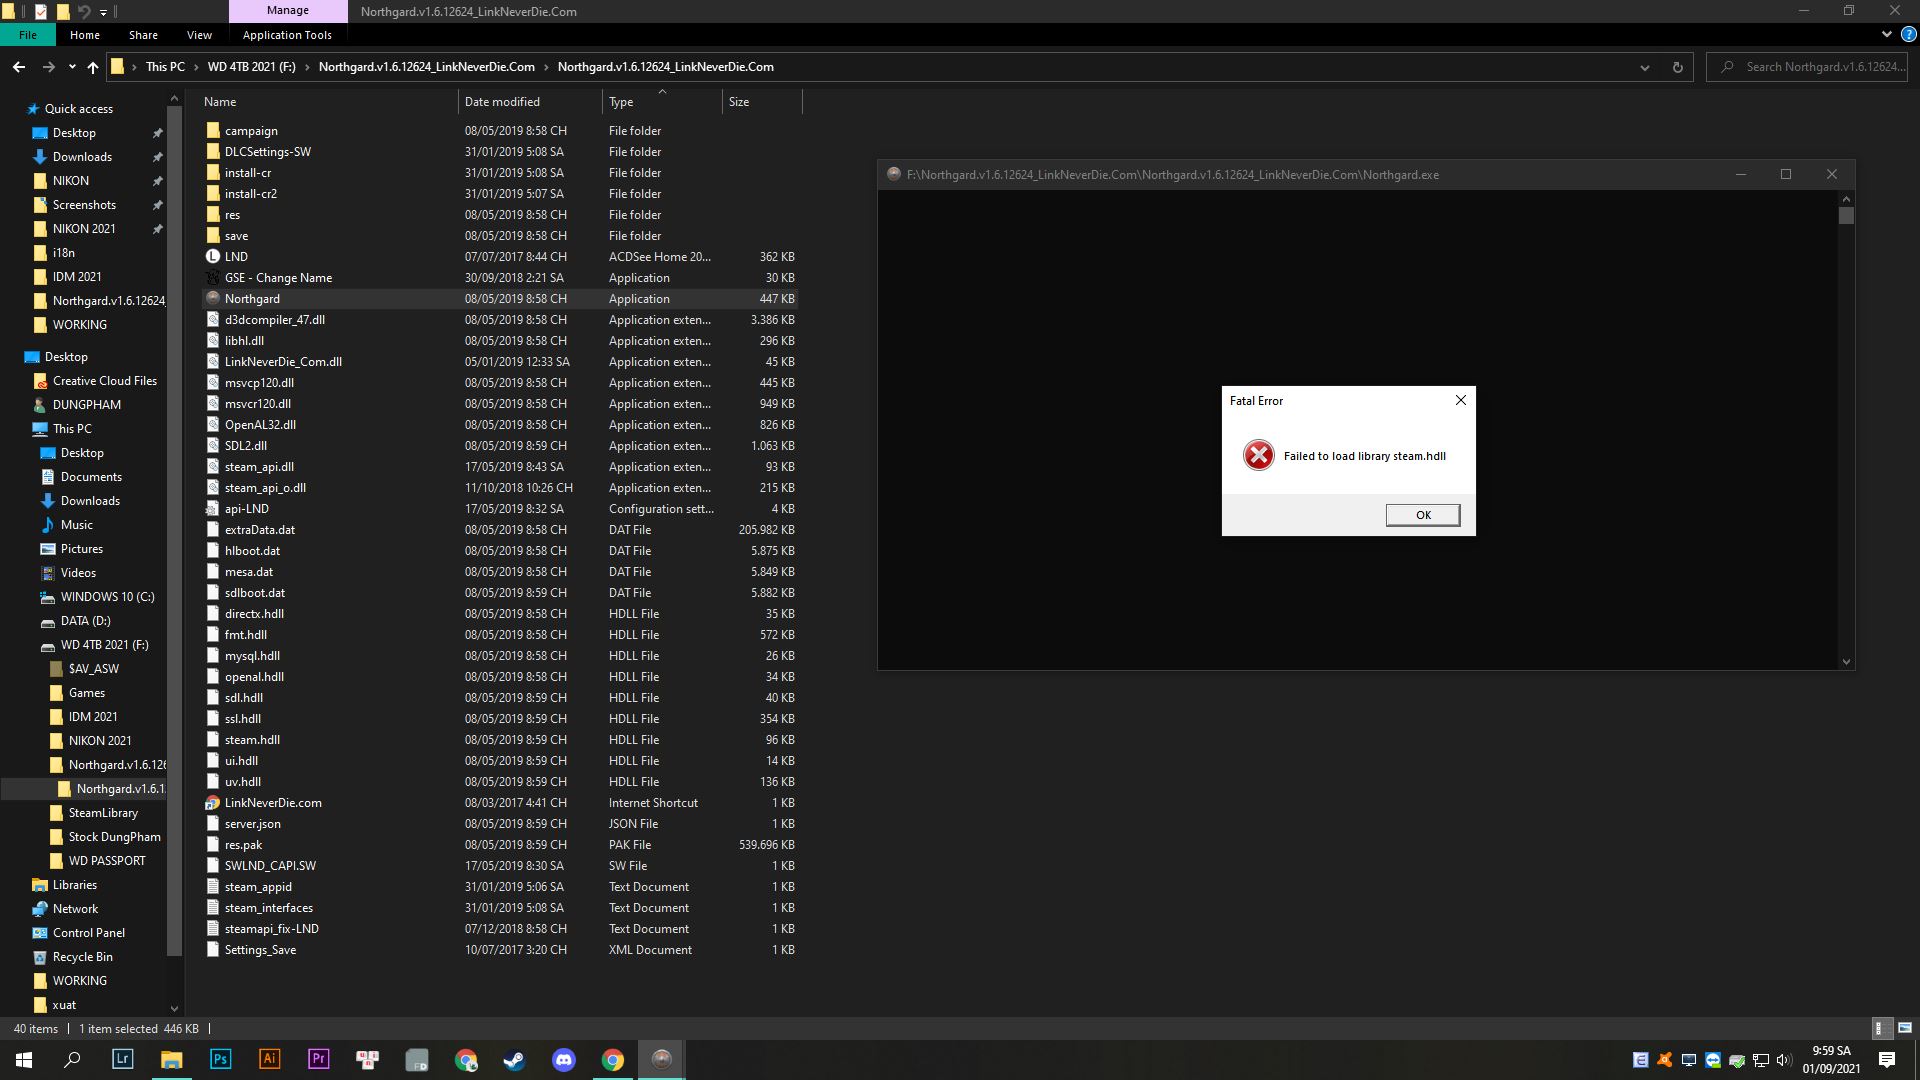Screen dimensions: 1920x1080
Task: Switch to large thumbnails view on status bar
Action: tap(1905, 1027)
